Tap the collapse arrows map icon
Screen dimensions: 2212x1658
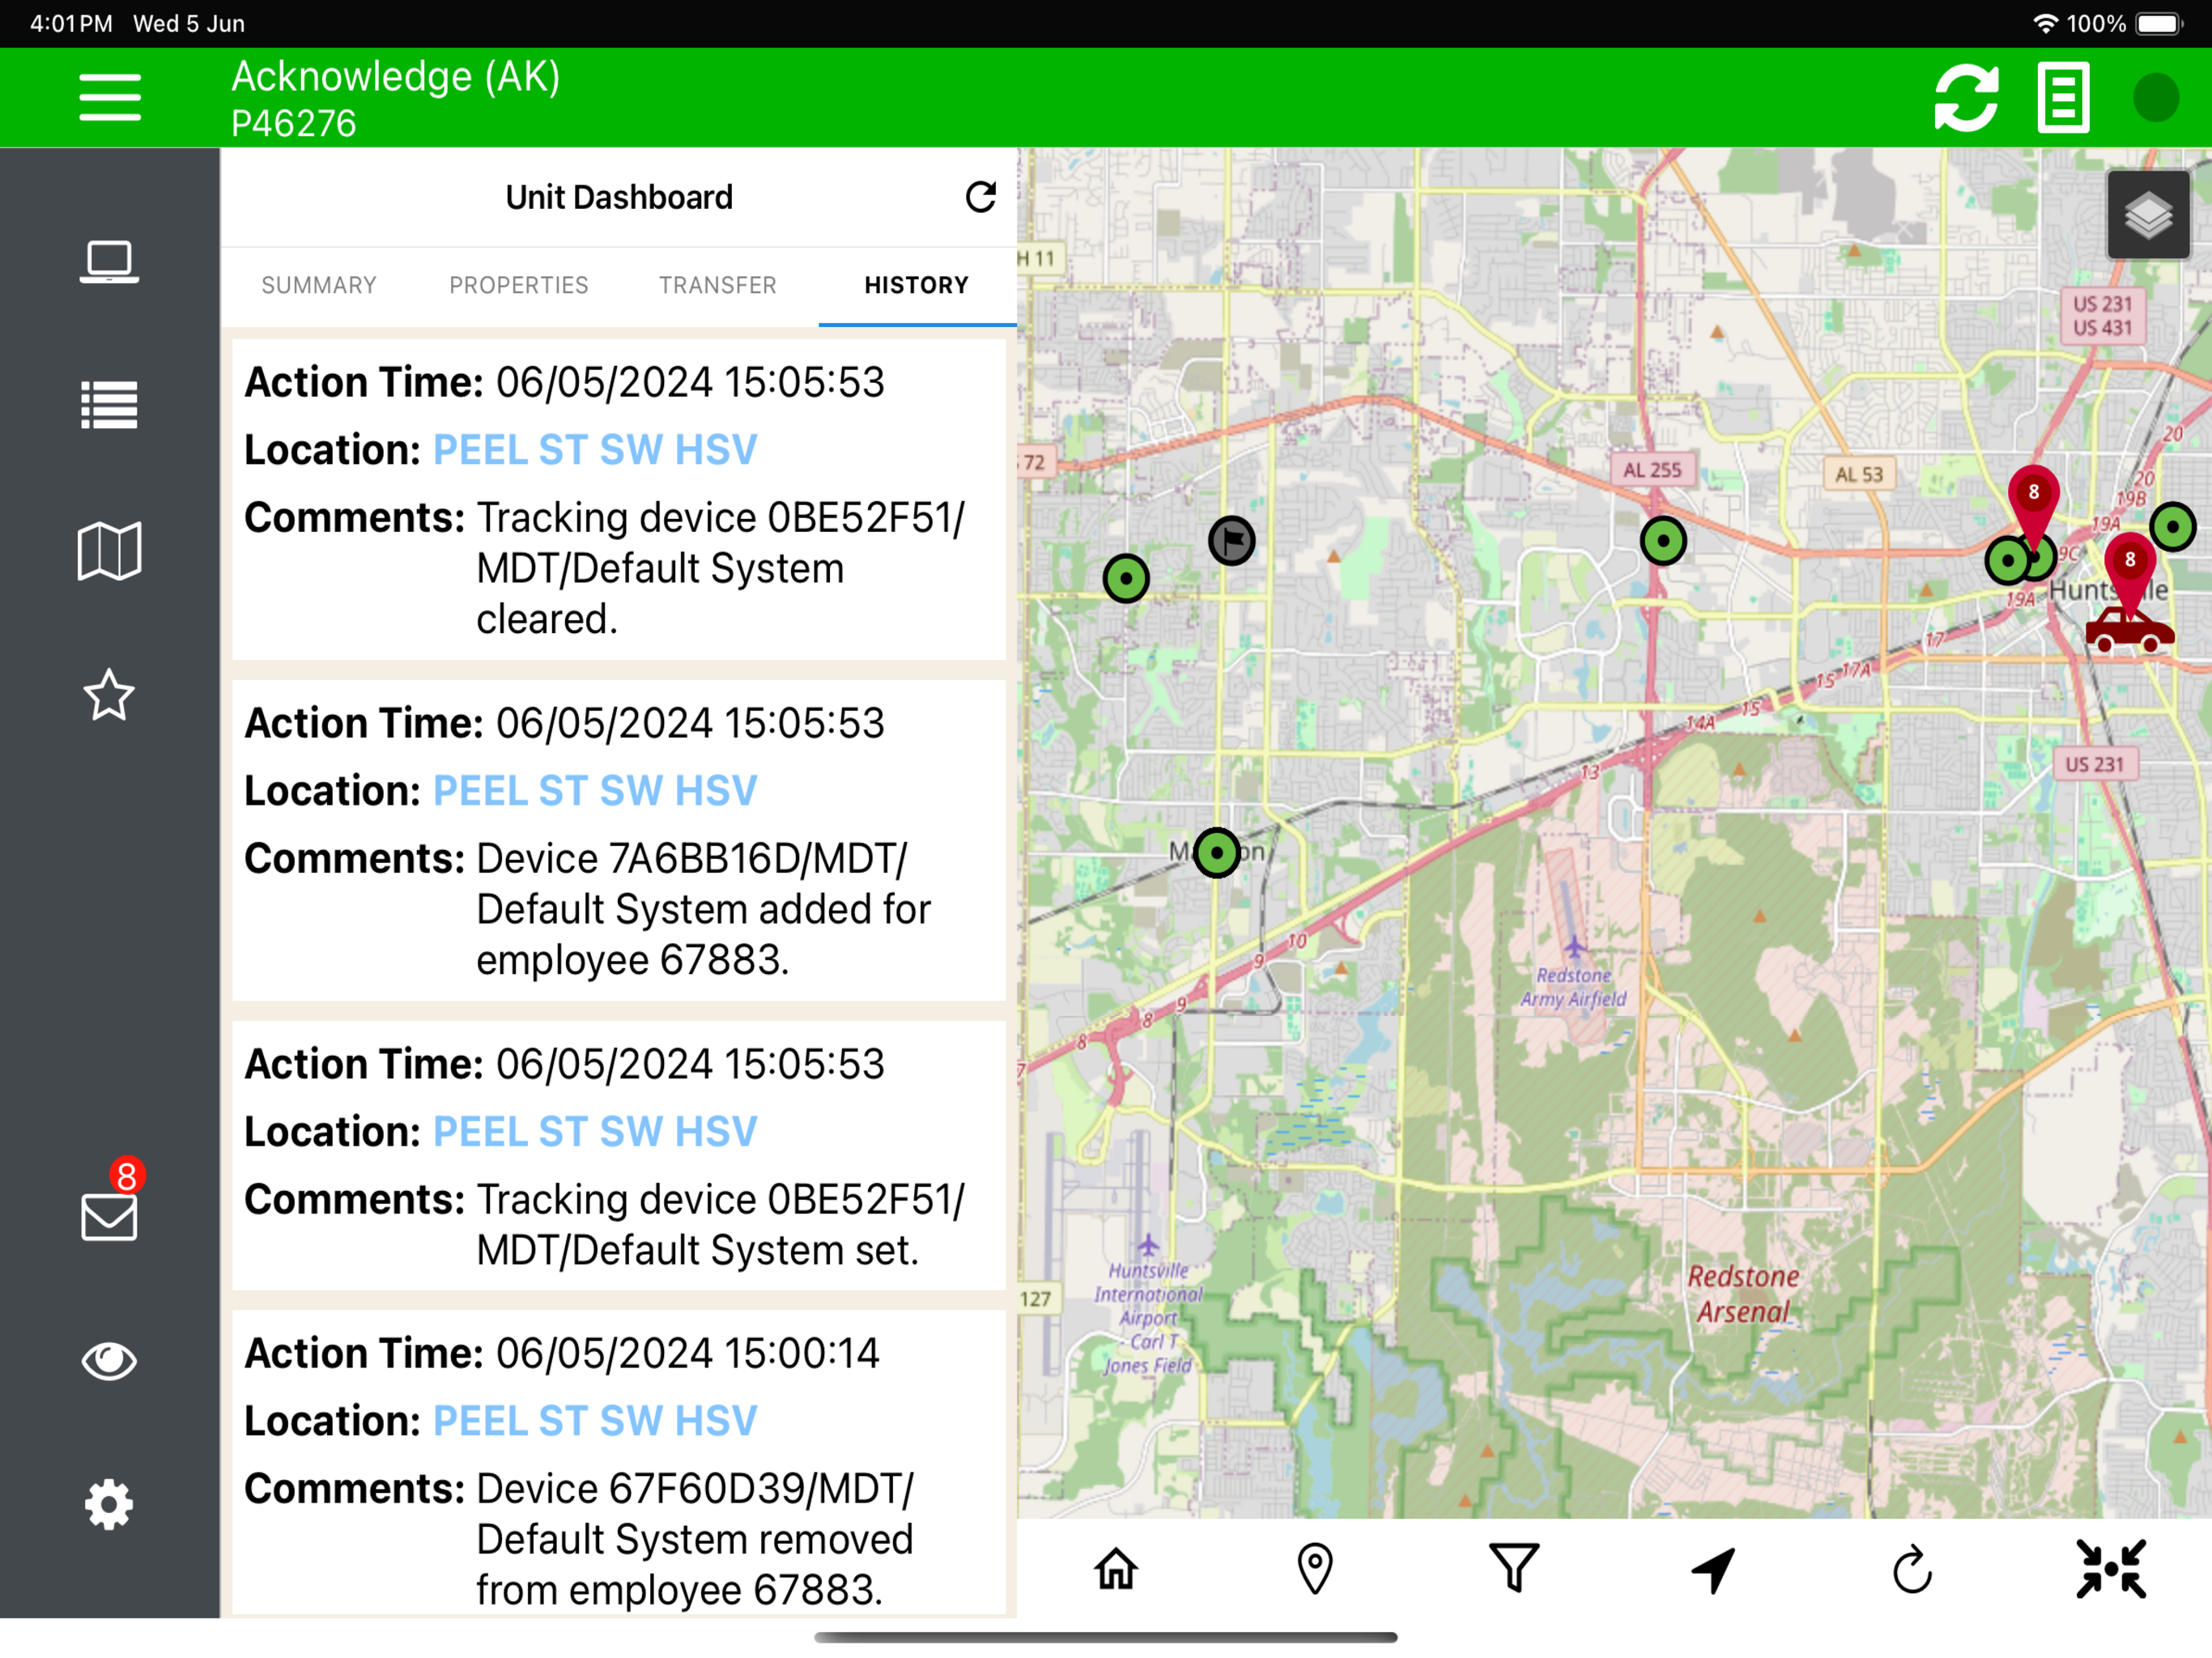[x=2111, y=1568]
